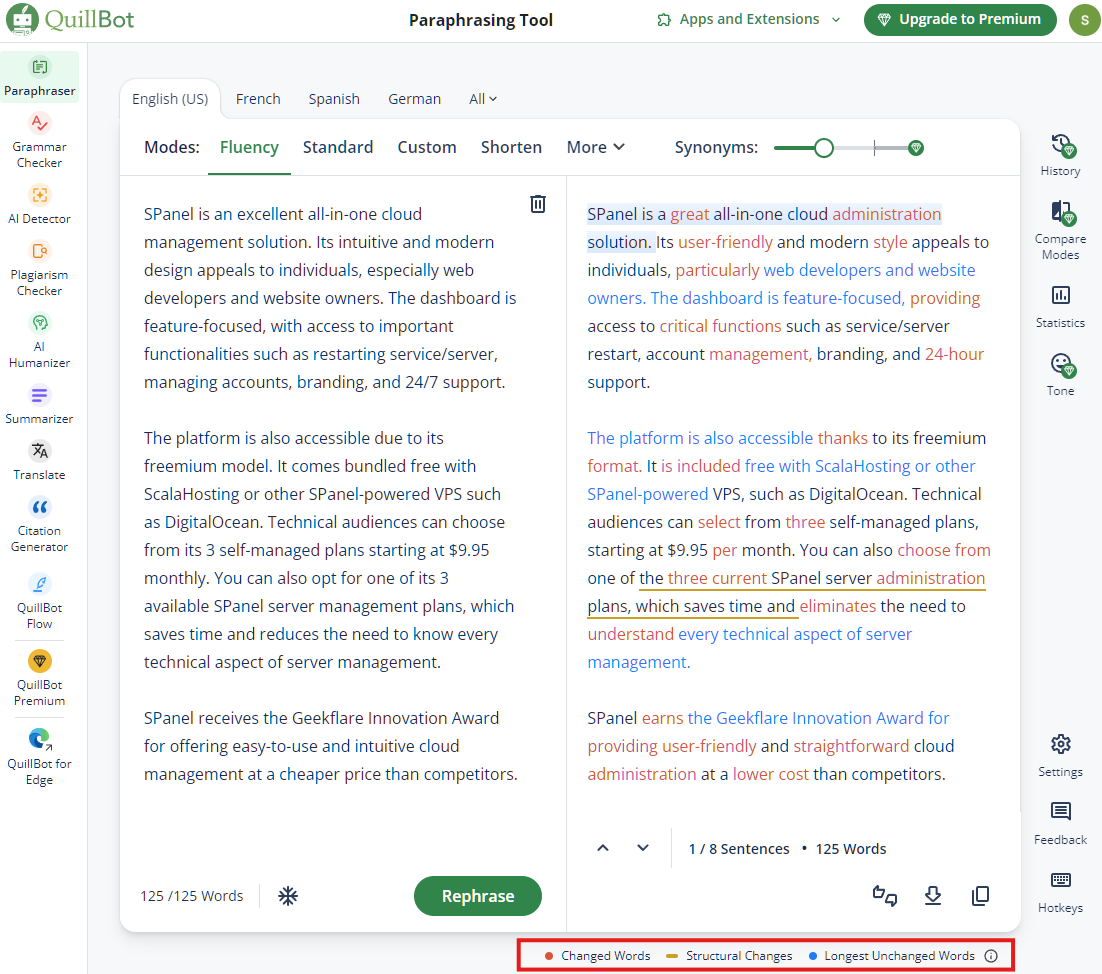Open Apps and Extensions dropdown
1102x974 pixels.
749,20
